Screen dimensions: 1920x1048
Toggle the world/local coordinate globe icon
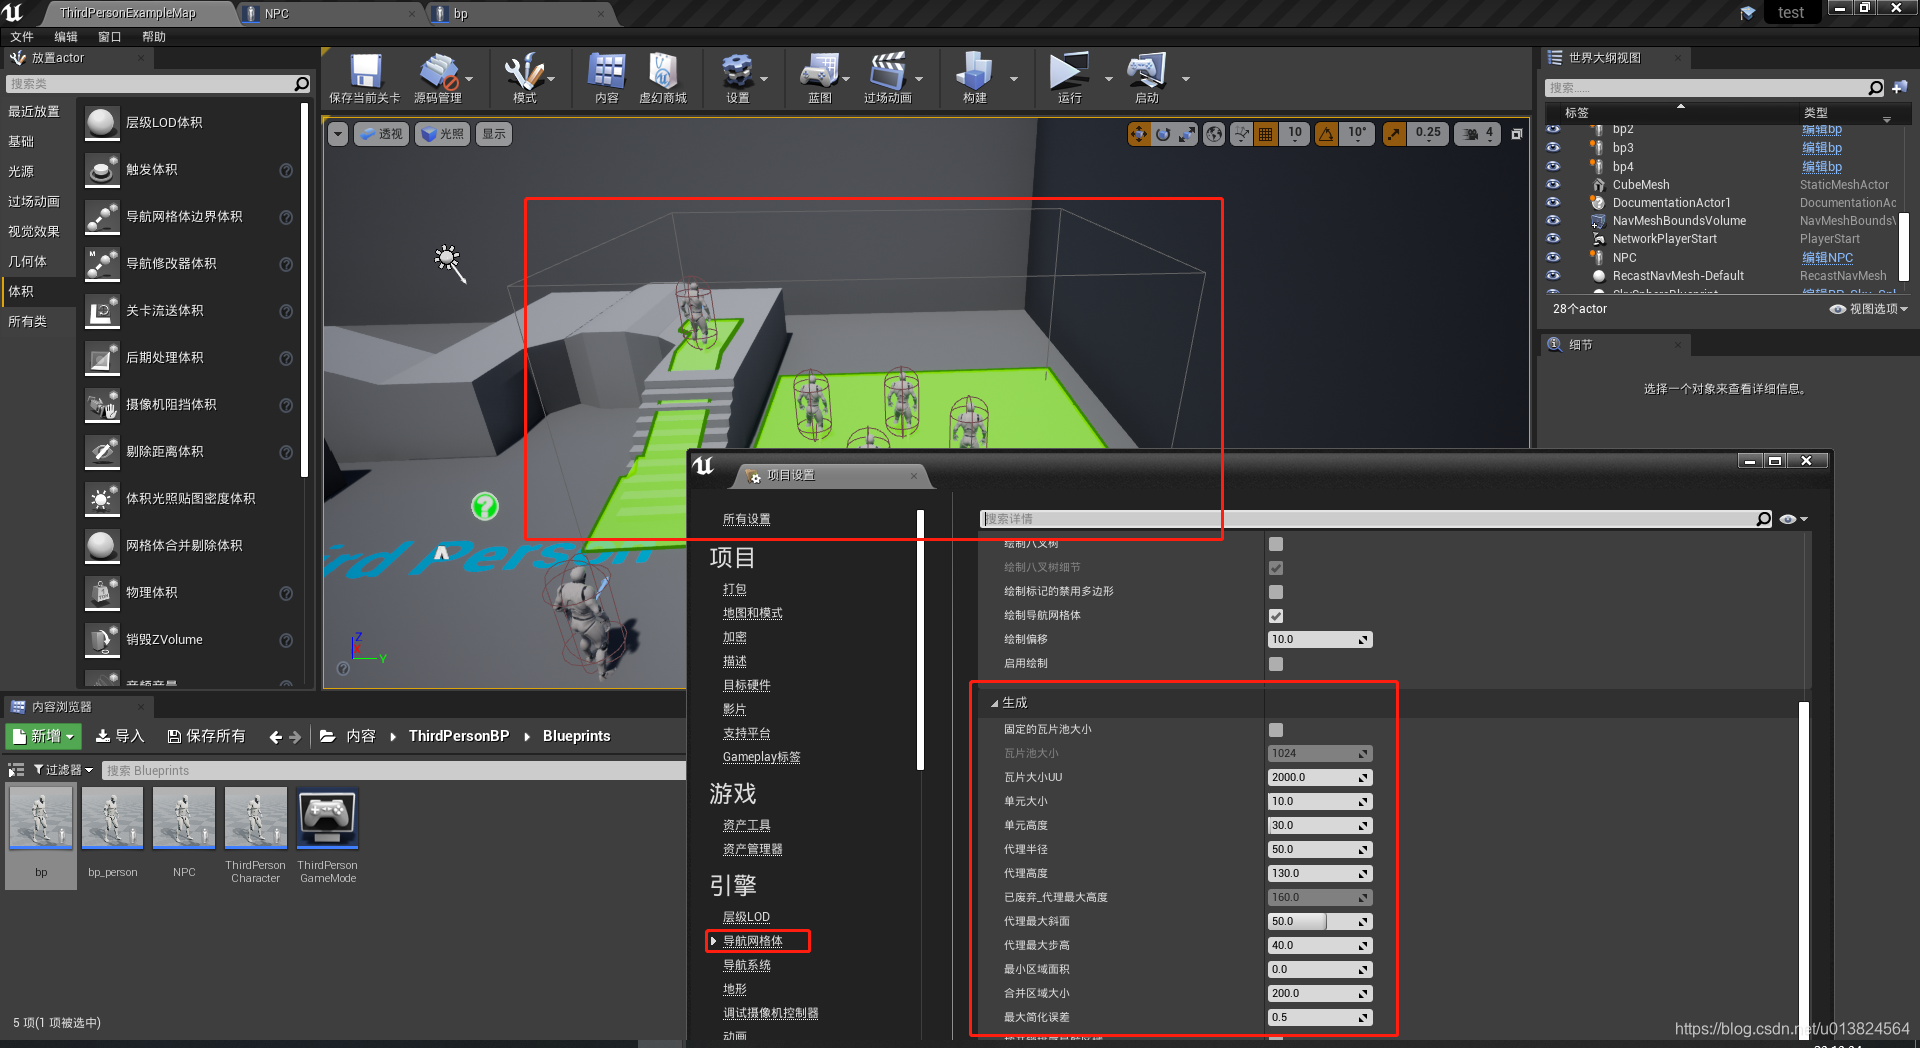point(1214,134)
